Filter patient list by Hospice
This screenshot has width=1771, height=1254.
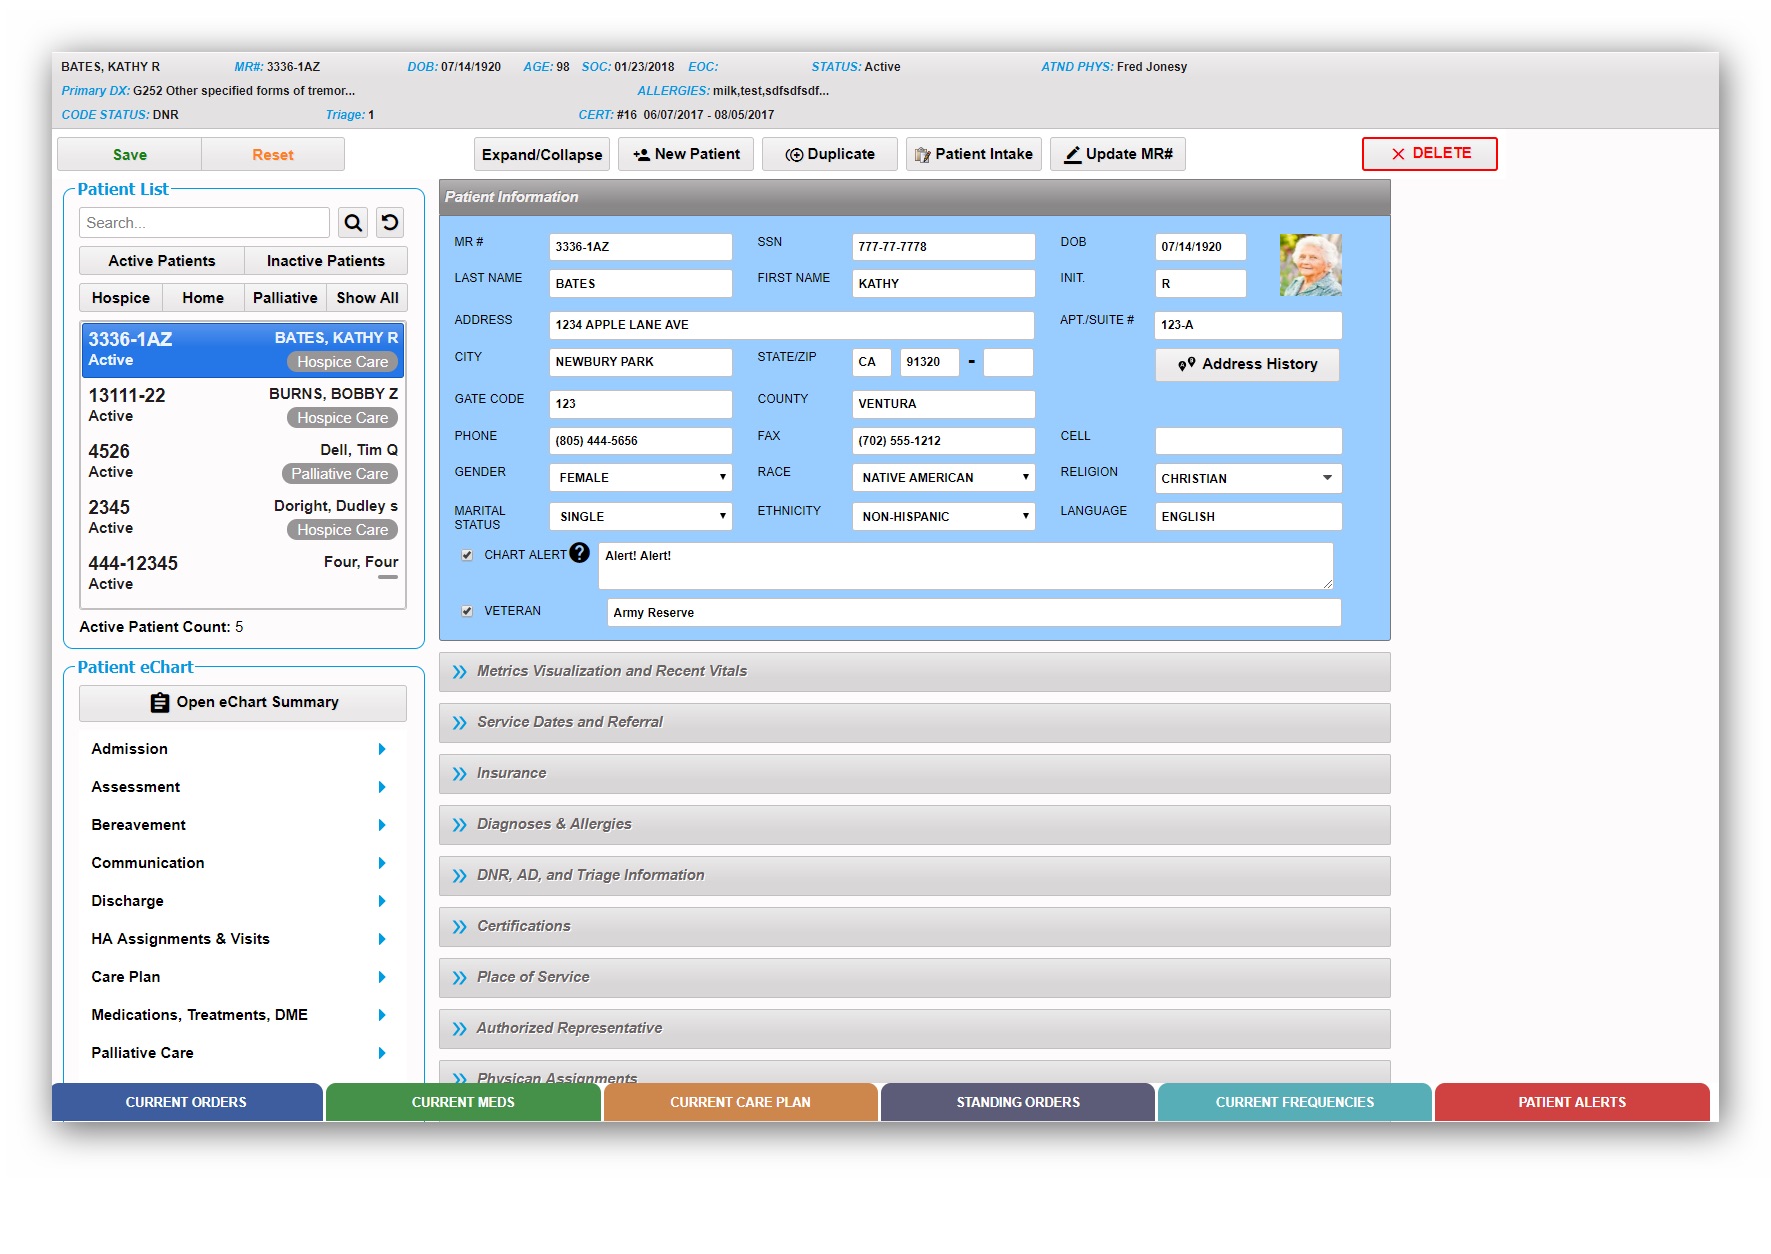pyautogui.click(x=121, y=298)
